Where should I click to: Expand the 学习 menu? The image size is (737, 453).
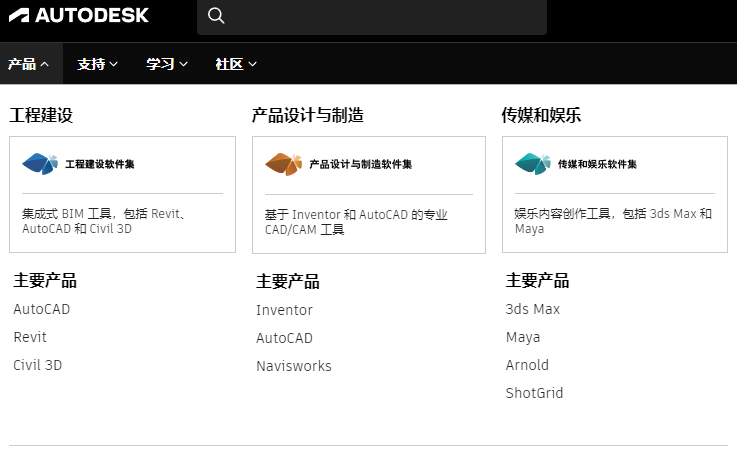click(167, 64)
